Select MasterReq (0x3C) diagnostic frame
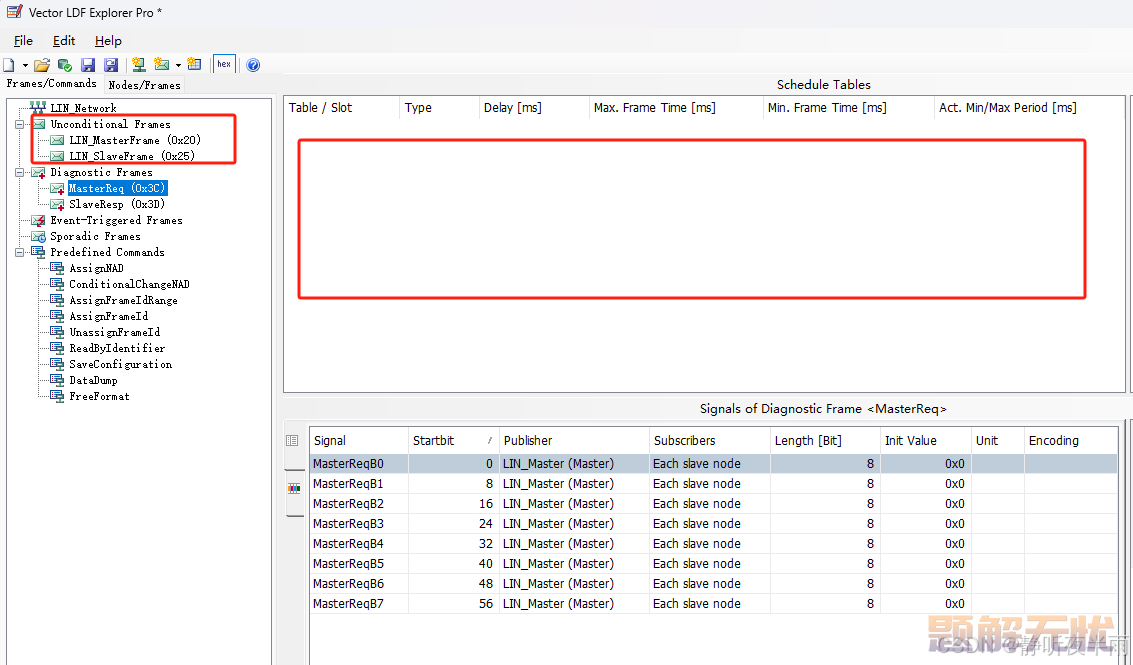This screenshot has width=1133, height=665. [x=117, y=188]
